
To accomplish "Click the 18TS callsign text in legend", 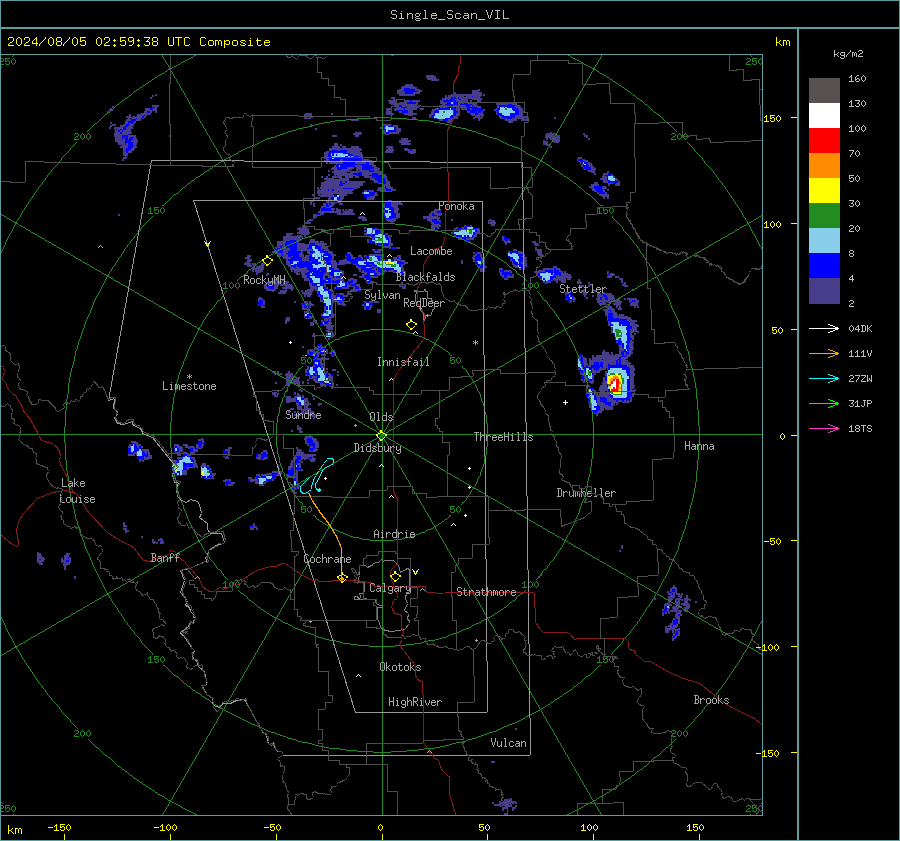I will (860, 428).
